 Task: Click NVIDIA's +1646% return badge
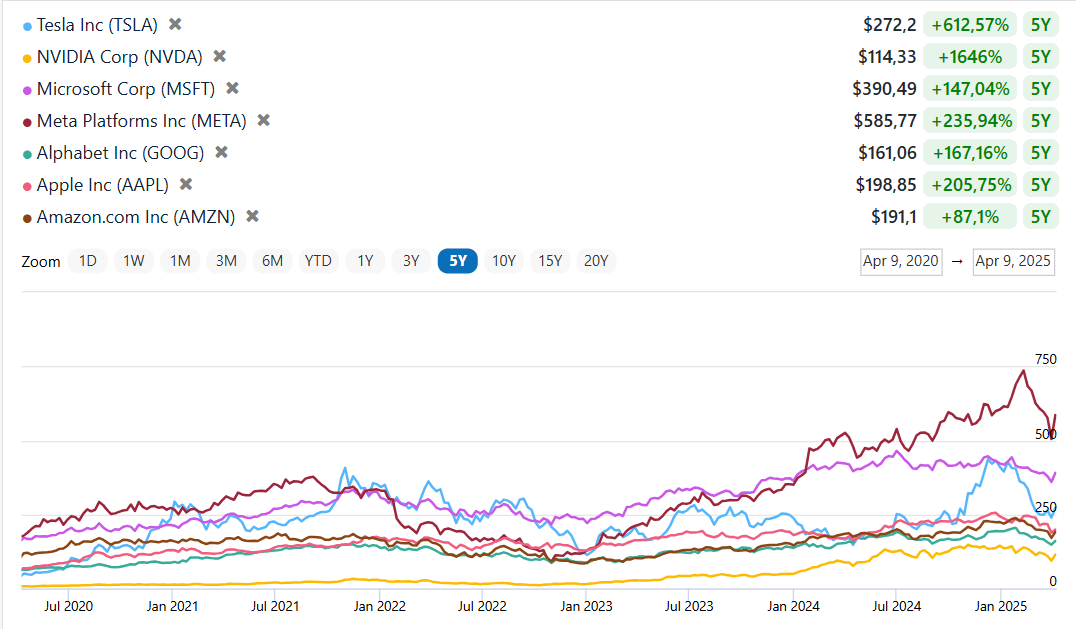[x=970, y=56]
